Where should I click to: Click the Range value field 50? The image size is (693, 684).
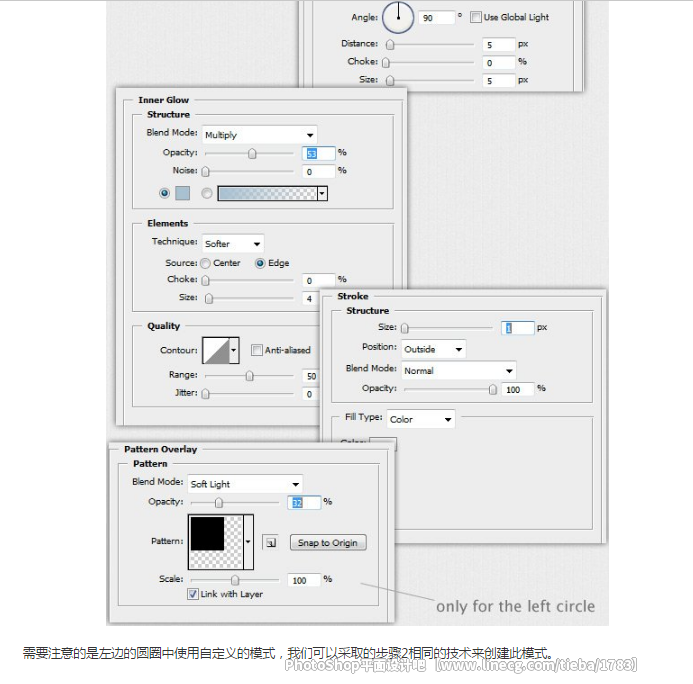[311, 376]
